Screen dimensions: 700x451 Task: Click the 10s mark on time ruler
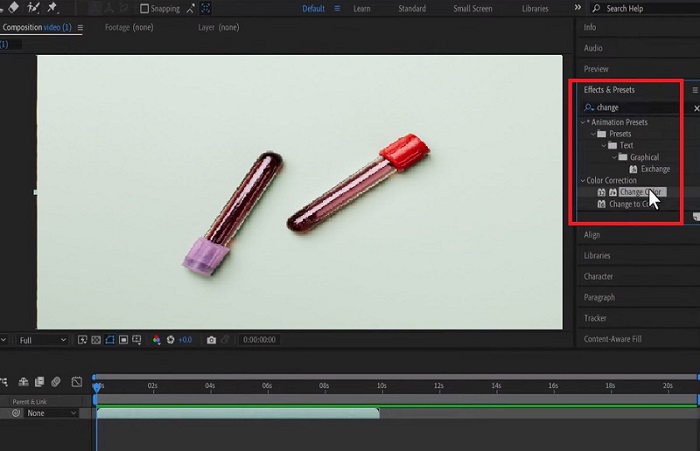(381, 386)
